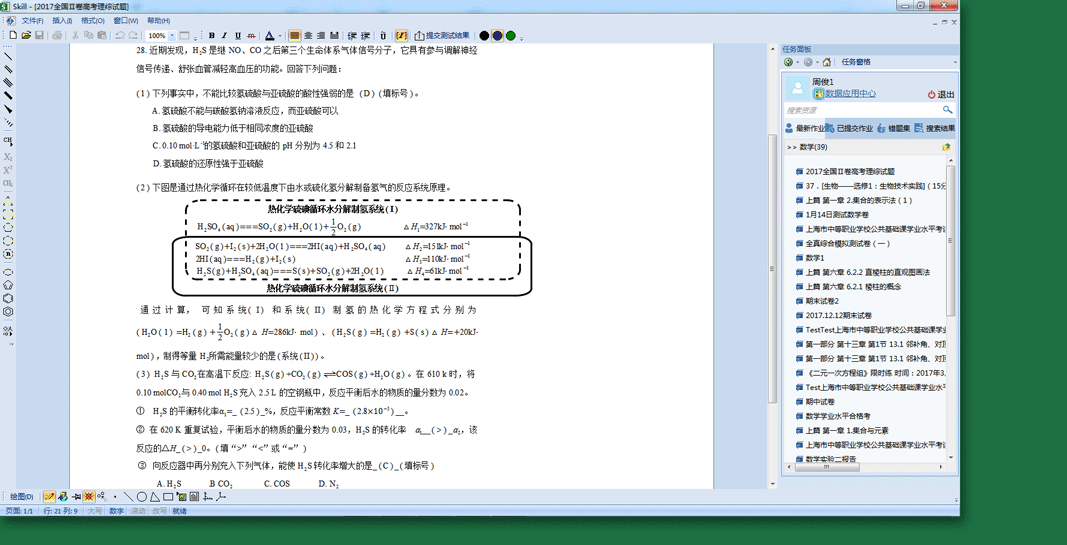Select the black color swatch
Viewport: 1067px width, 545px height.
tap(484, 35)
